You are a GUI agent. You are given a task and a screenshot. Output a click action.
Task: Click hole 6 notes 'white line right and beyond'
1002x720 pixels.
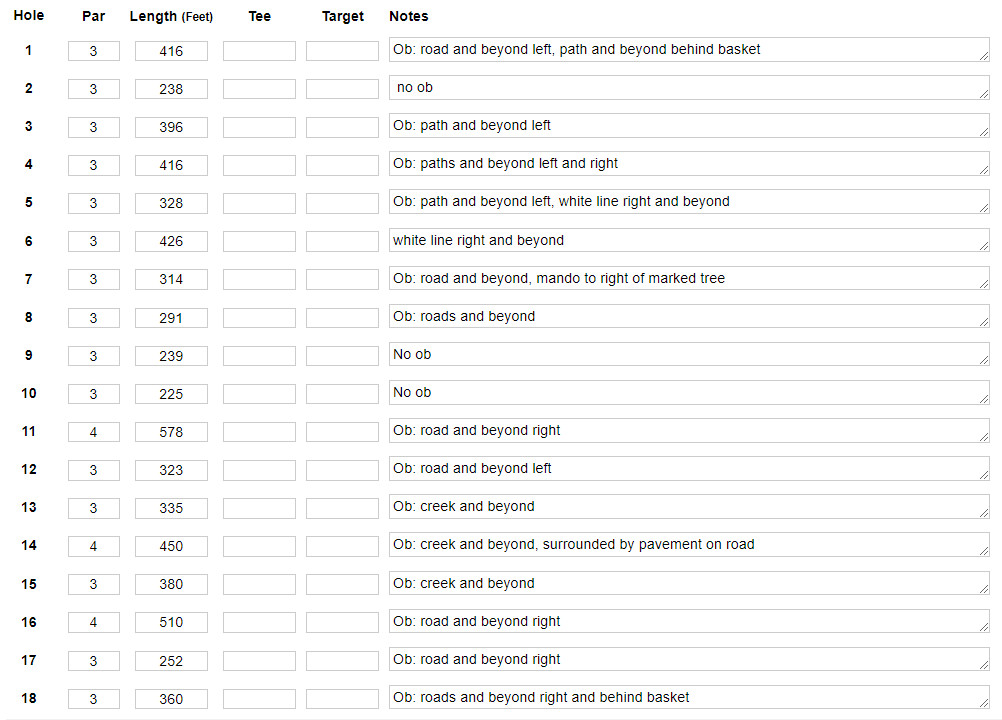click(x=688, y=240)
